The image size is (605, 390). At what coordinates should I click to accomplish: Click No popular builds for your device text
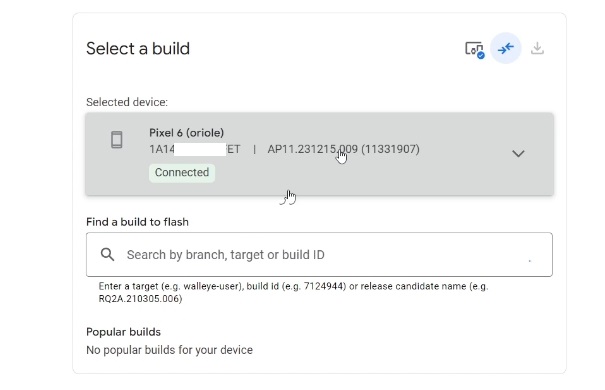click(169, 350)
